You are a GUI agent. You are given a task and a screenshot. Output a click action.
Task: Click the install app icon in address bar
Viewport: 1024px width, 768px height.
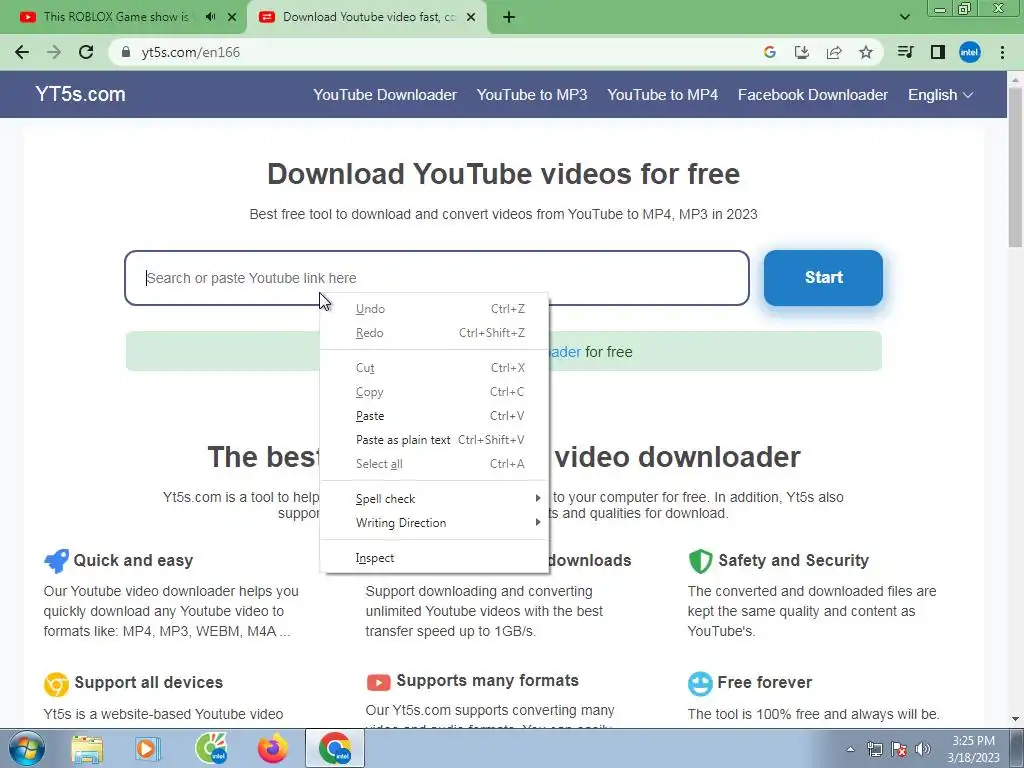802,52
